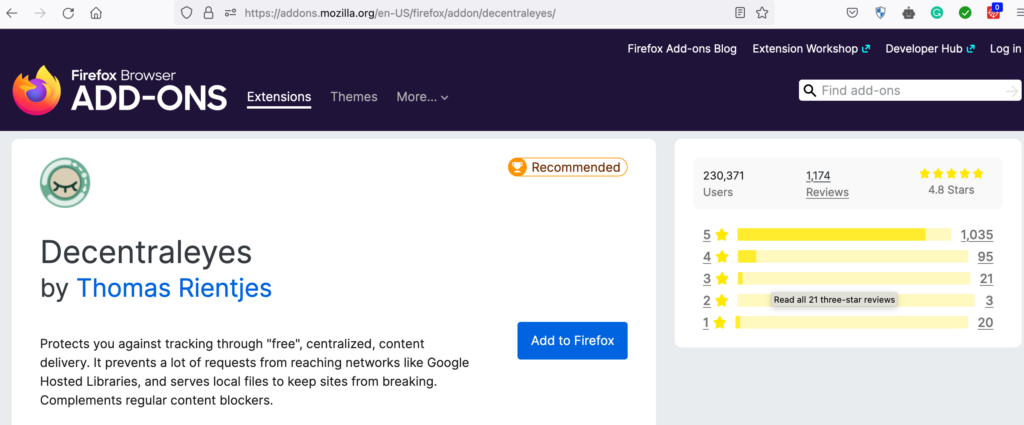
Task: Open the Developer Hub link
Action: [930, 49]
